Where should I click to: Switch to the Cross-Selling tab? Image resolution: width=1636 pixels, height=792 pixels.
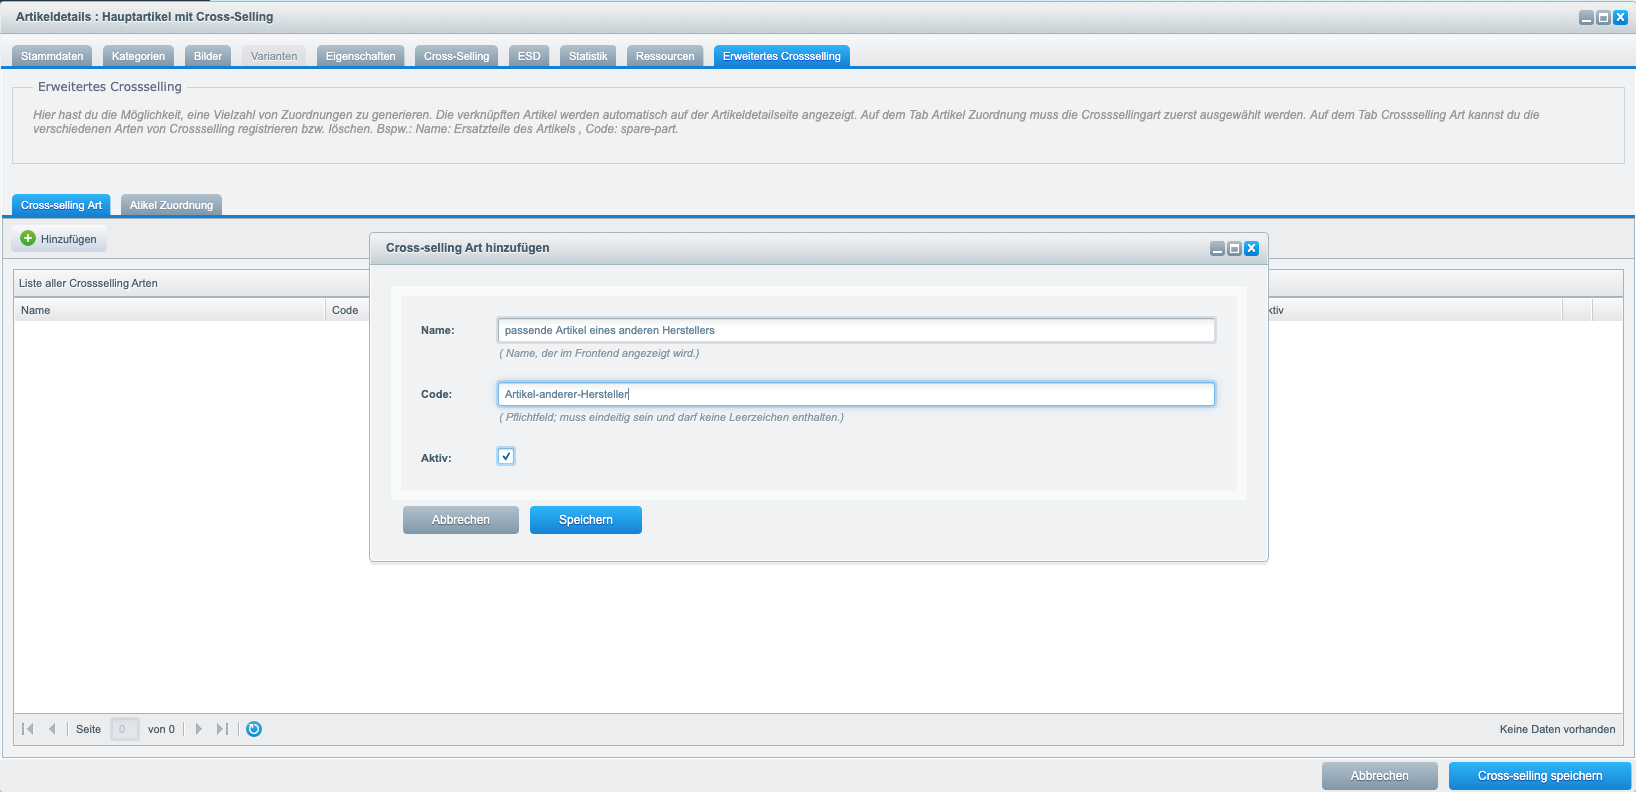(456, 56)
